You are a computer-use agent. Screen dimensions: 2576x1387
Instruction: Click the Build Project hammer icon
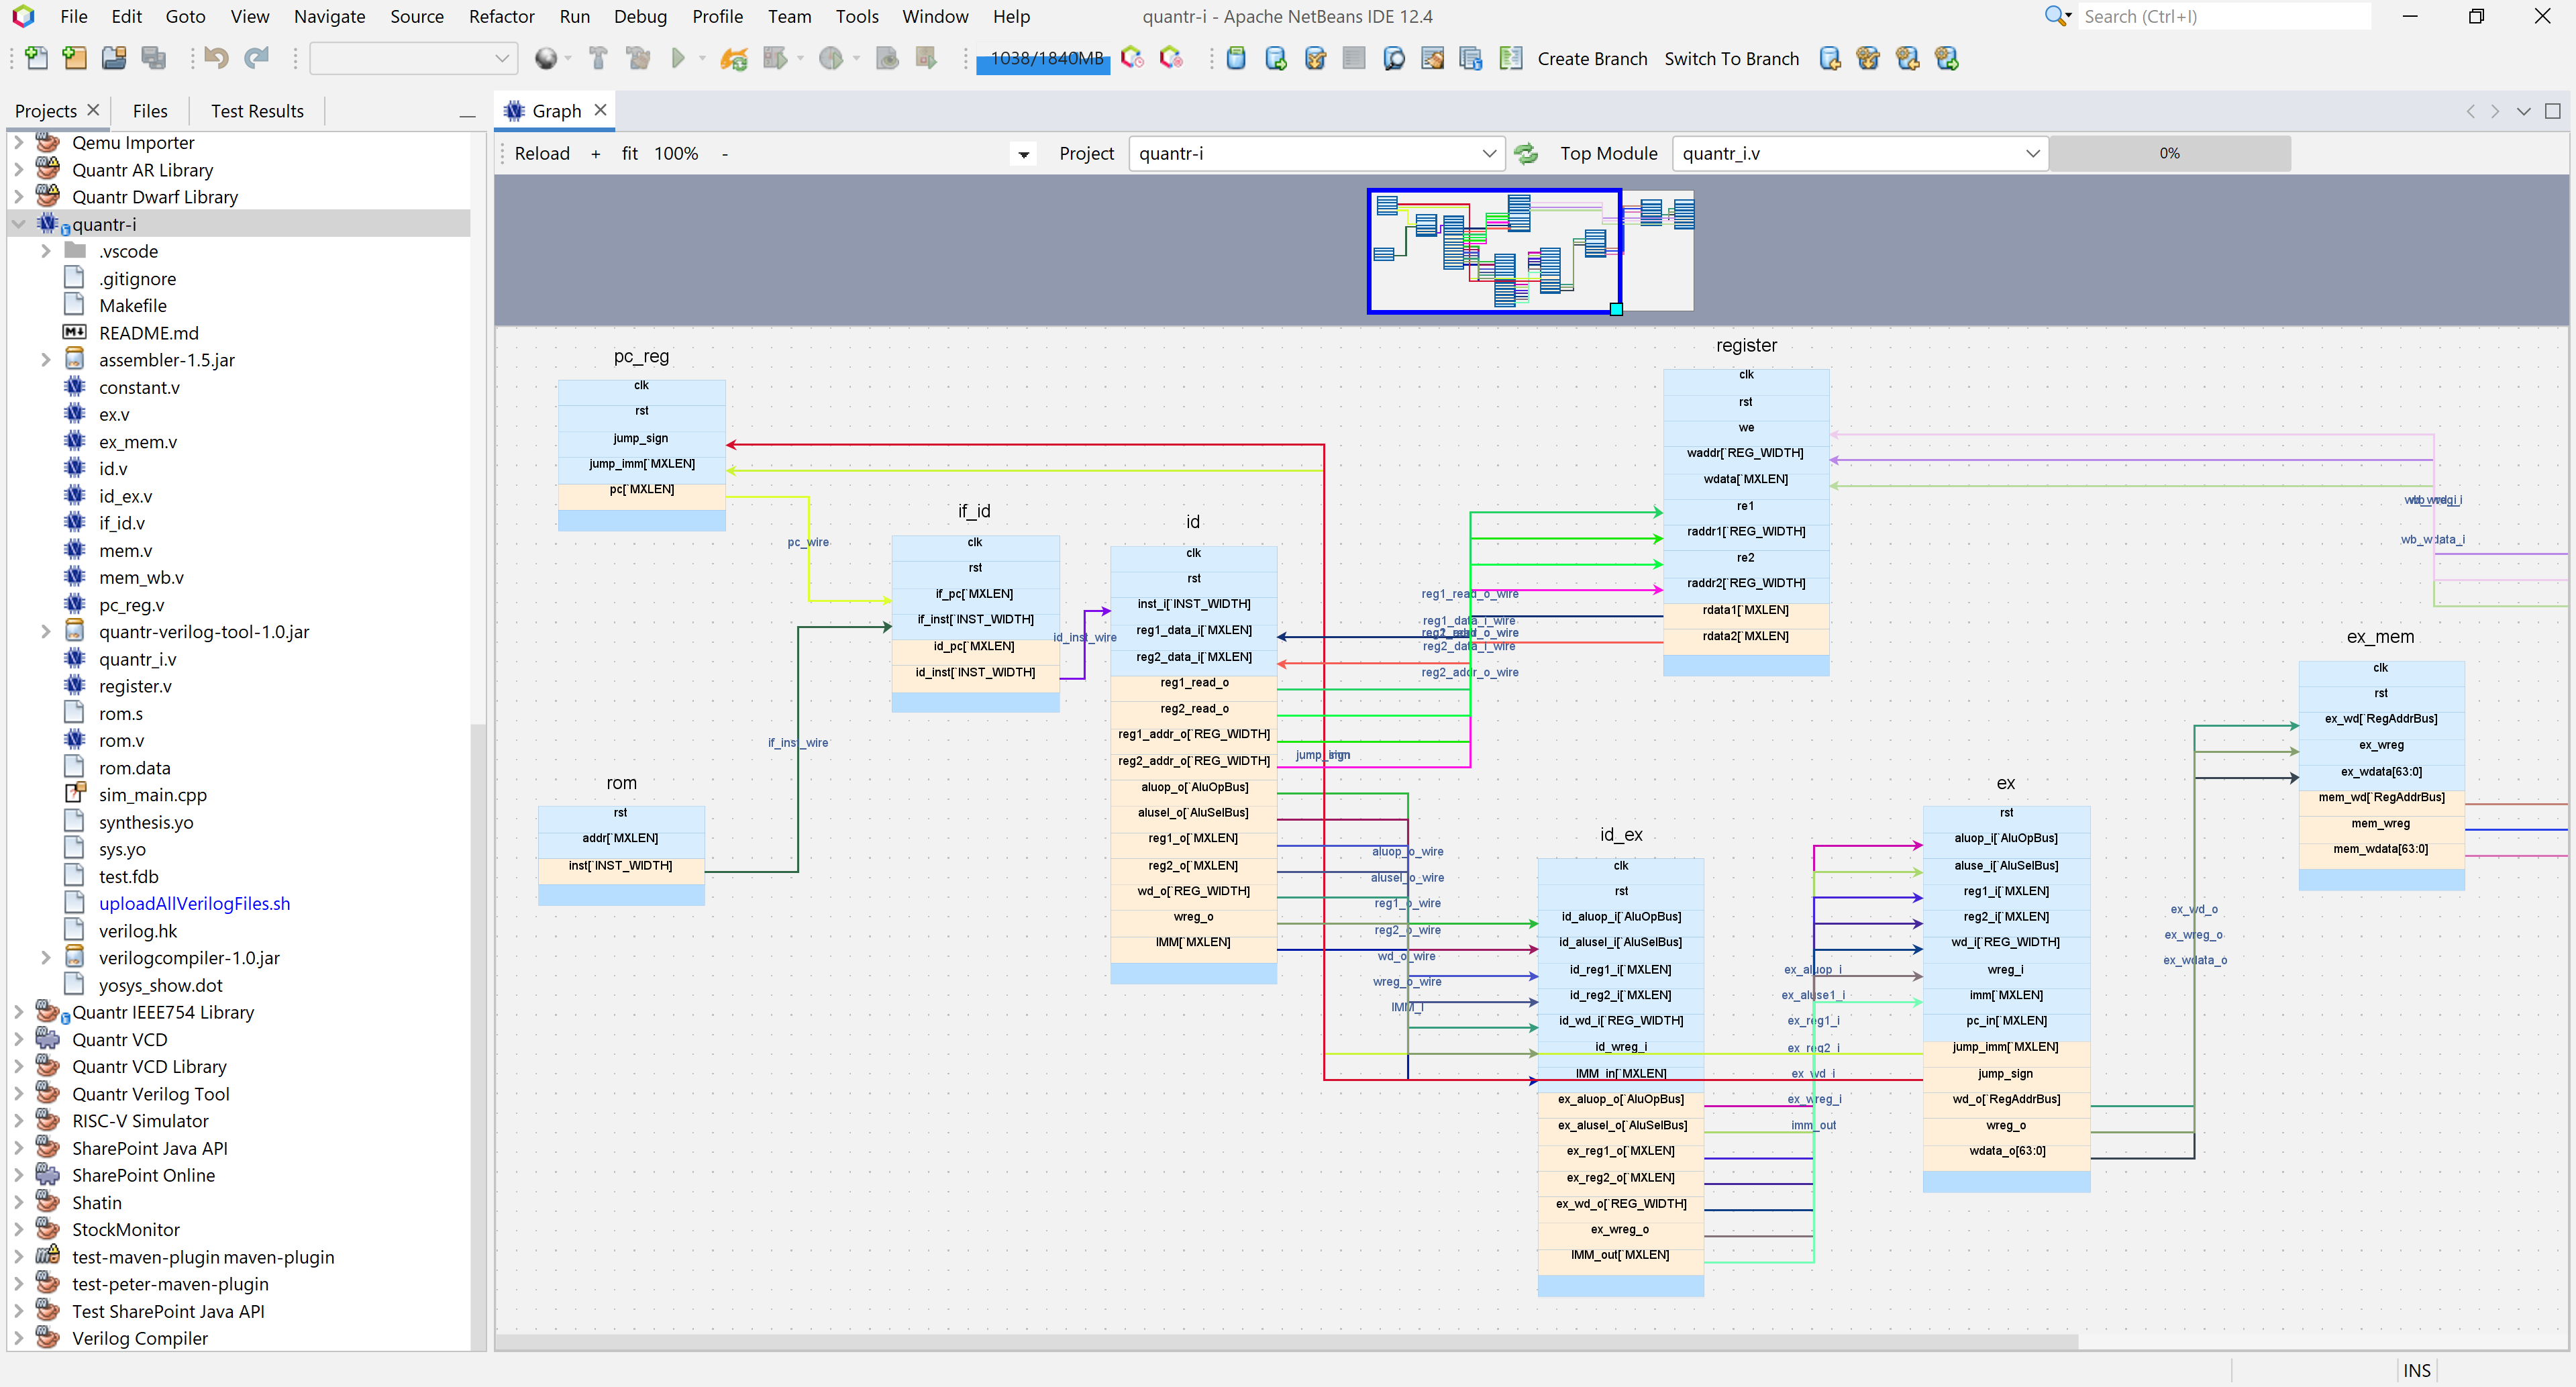(x=598, y=58)
